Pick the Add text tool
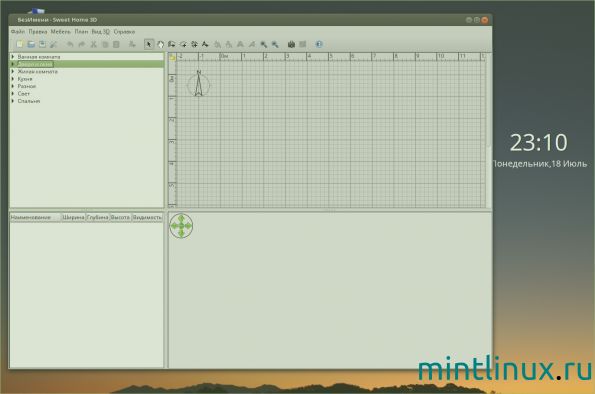Viewport: 595px width, 394px height. [x=205, y=44]
